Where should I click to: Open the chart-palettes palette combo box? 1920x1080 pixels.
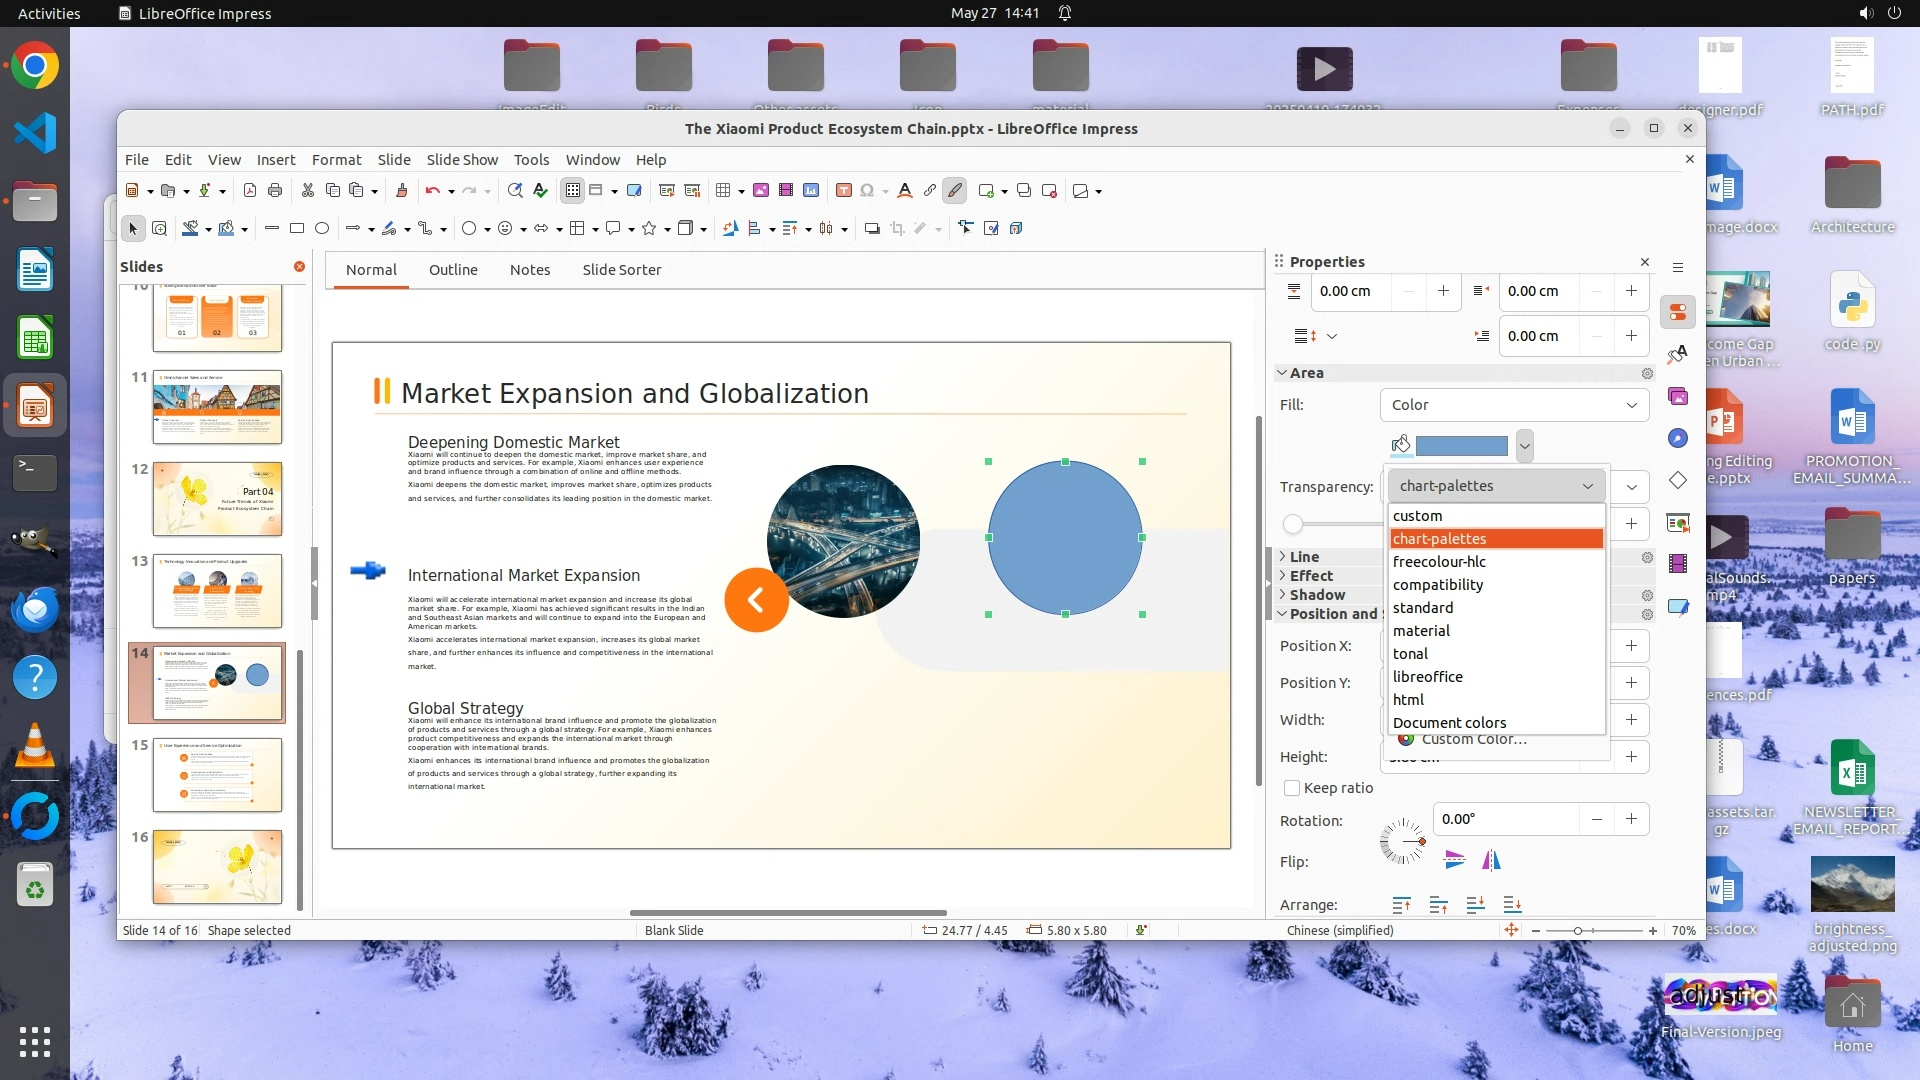[1495, 486]
